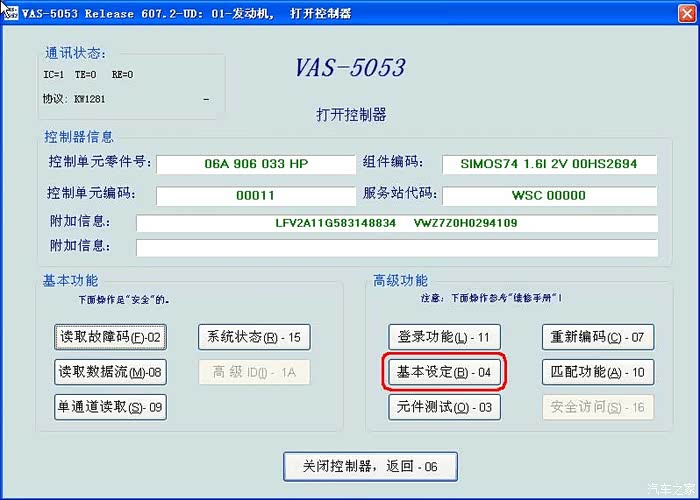Click the 打开控制器 heading text

pos(351,115)
